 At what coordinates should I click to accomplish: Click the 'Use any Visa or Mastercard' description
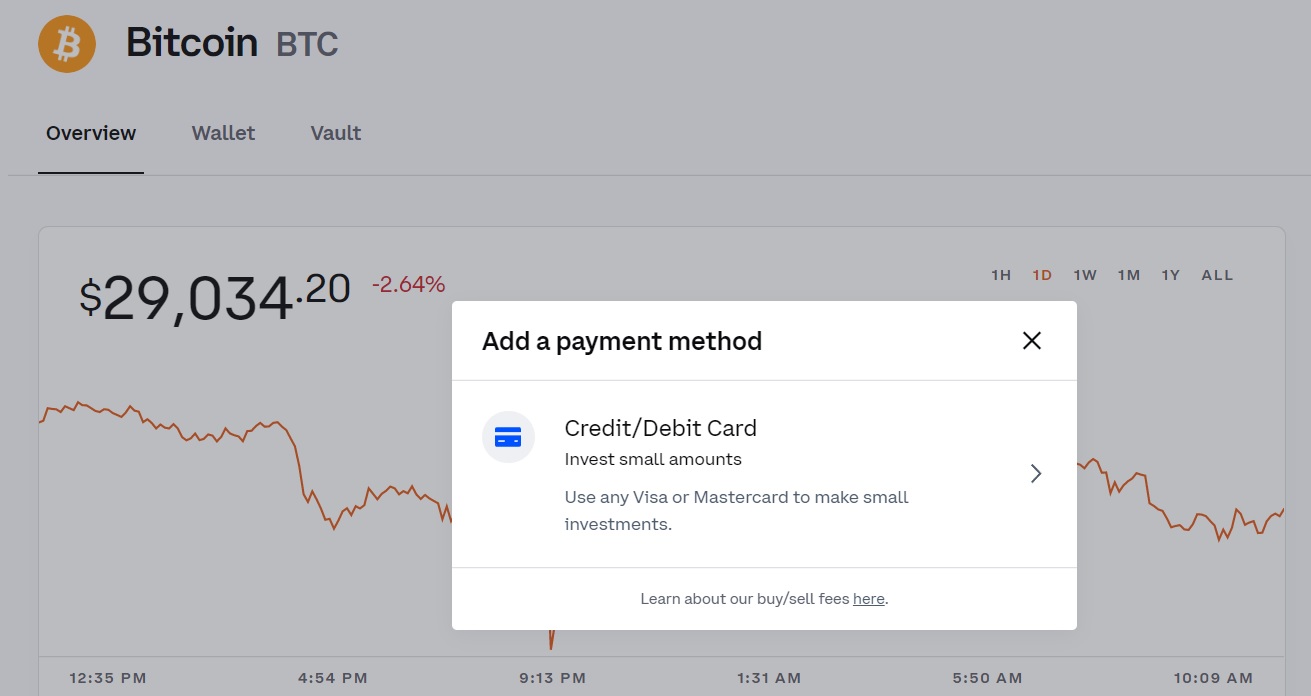click(x=737, y=510)
